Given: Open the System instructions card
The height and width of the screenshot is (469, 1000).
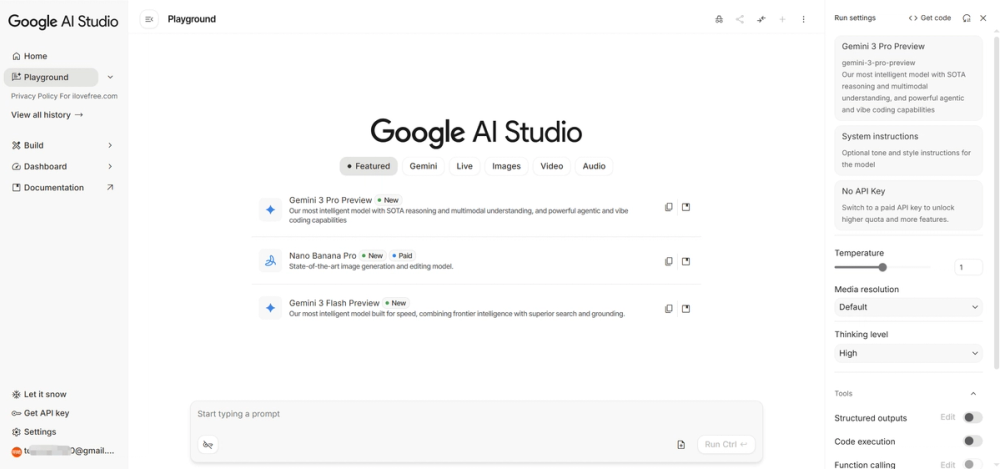Looking at the screenshot, I should 908,150.
